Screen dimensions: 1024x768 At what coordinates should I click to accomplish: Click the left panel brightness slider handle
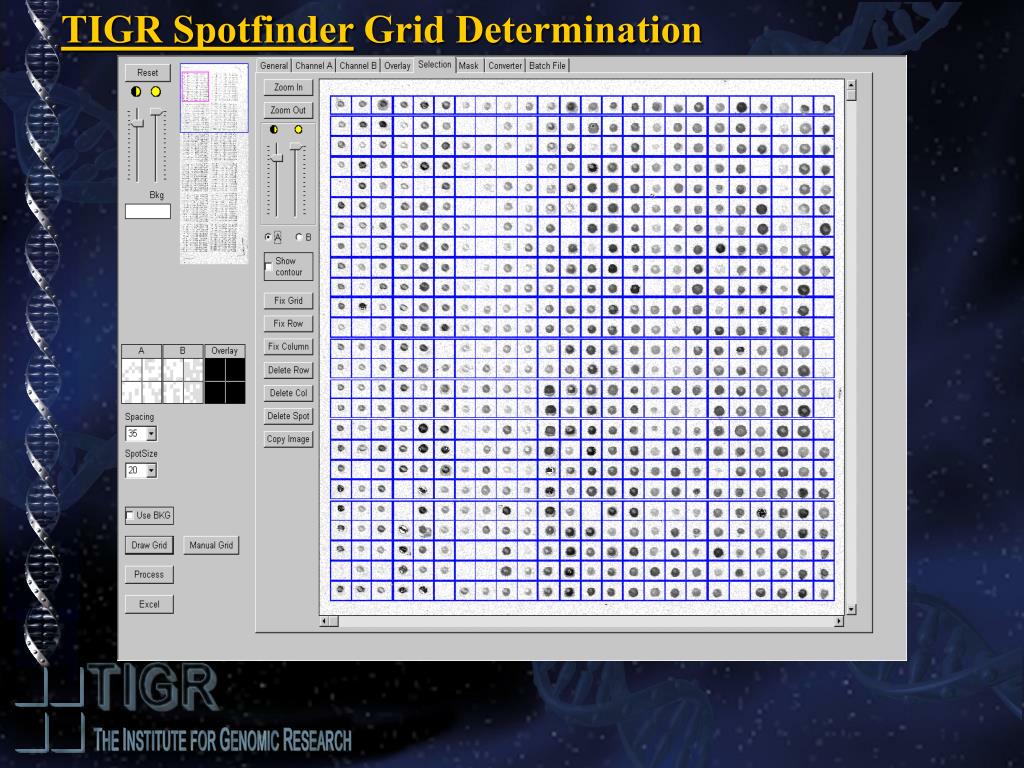(157, 112)
